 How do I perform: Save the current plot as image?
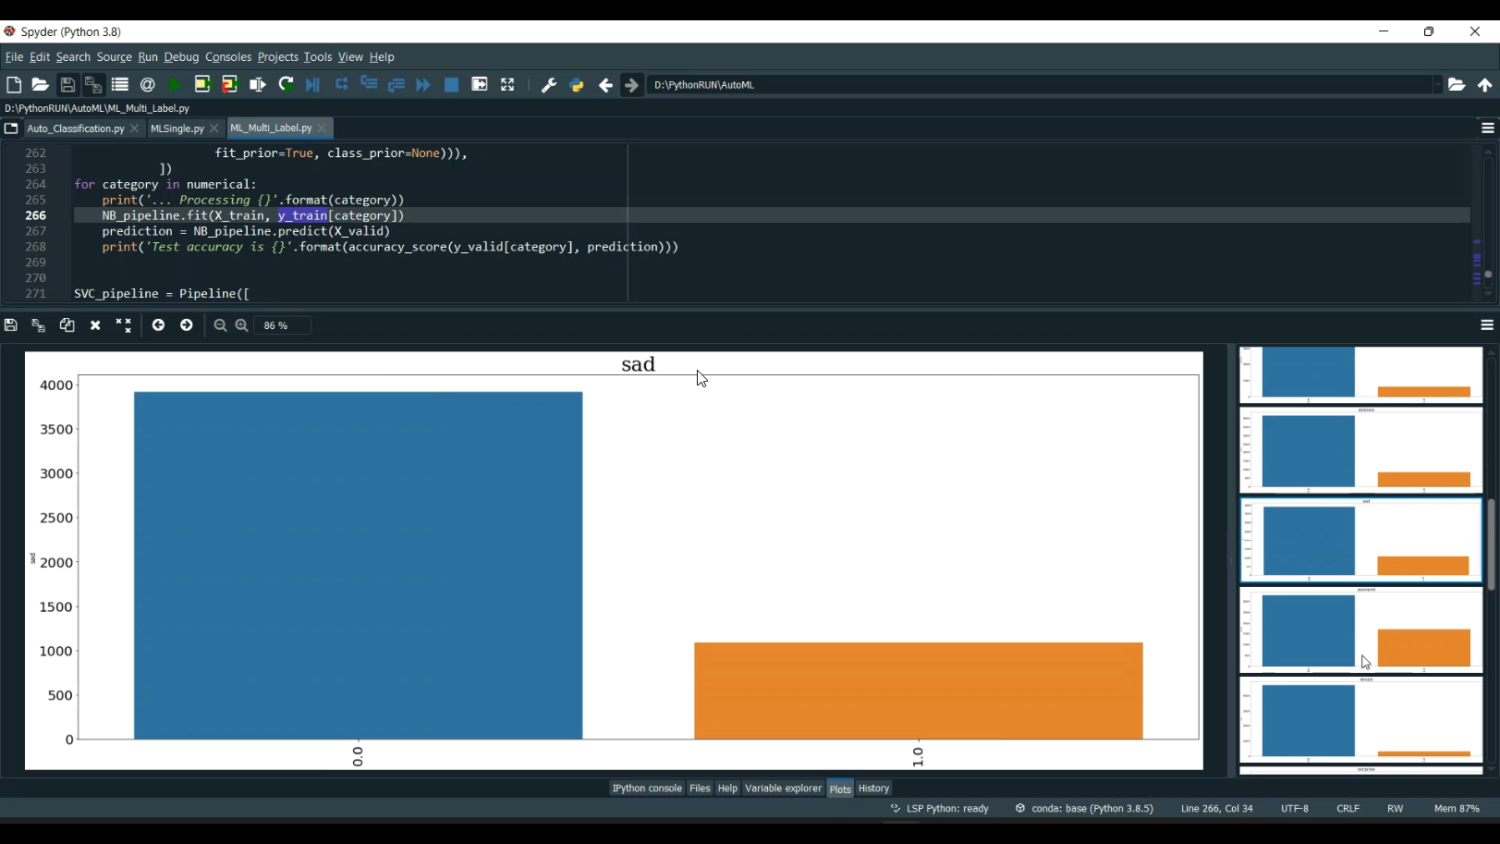(x=11, y=325)
